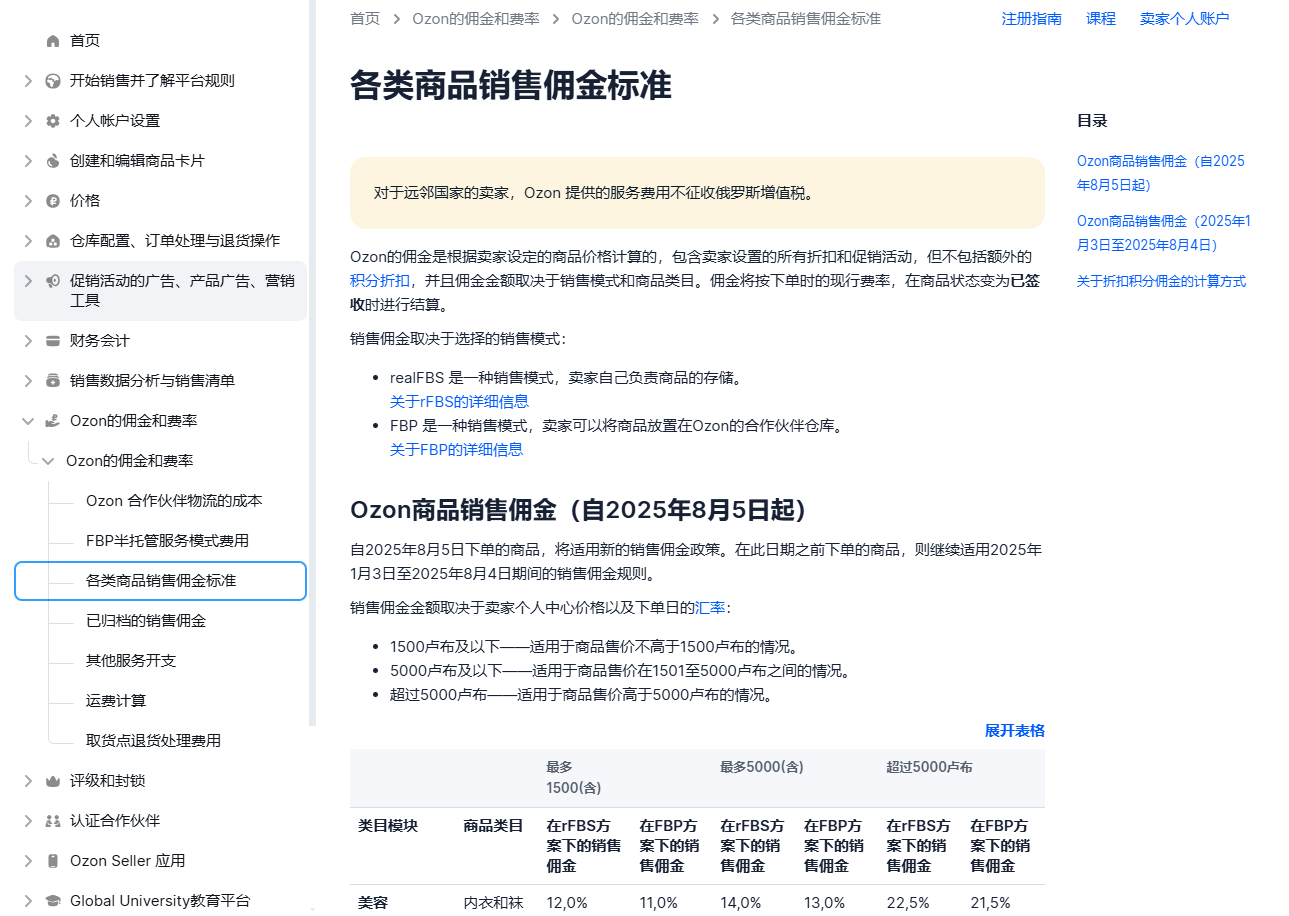Click the coin icon next to 价格
The height and width of the screenshot is (916, 1289).
53,201
